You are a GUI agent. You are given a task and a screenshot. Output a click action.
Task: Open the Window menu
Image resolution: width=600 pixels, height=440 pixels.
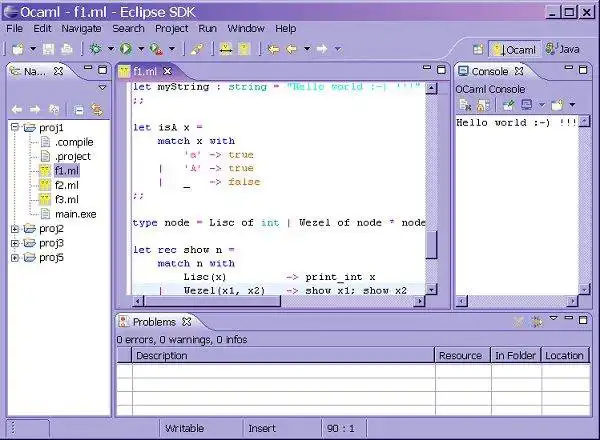click(246, 29)
